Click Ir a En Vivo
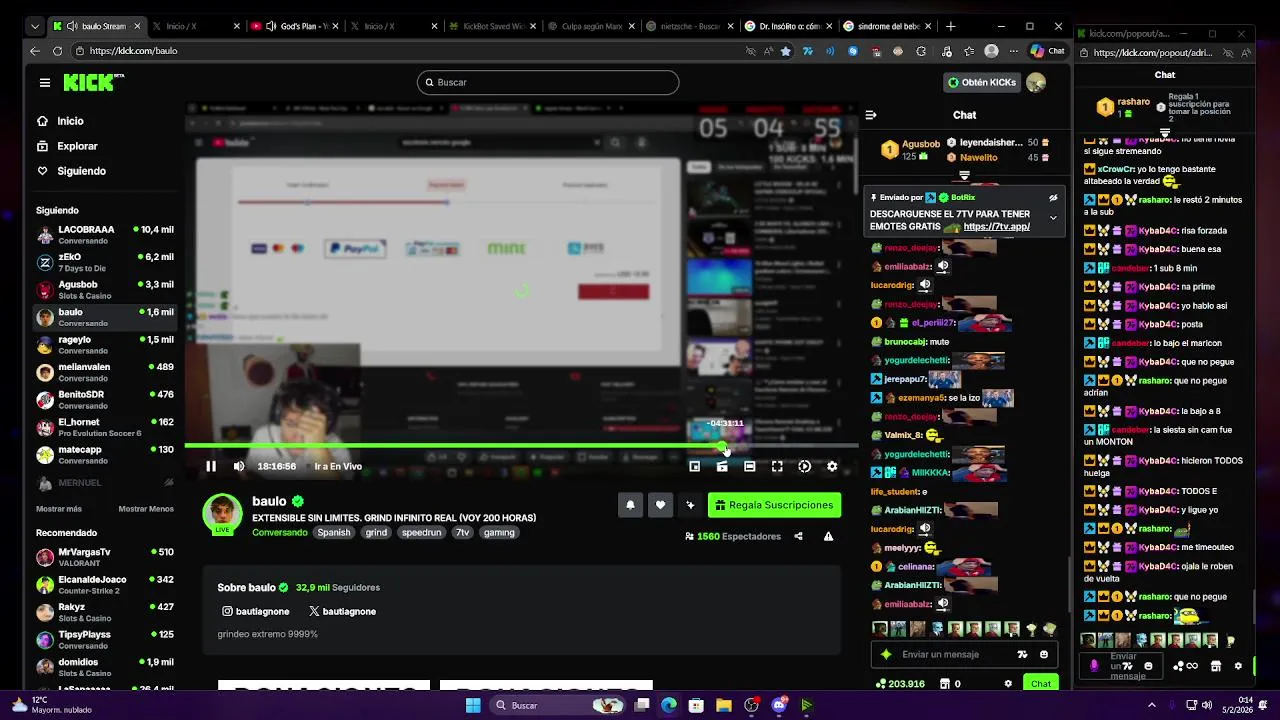 pyautogui.click(x=338, y=466)
